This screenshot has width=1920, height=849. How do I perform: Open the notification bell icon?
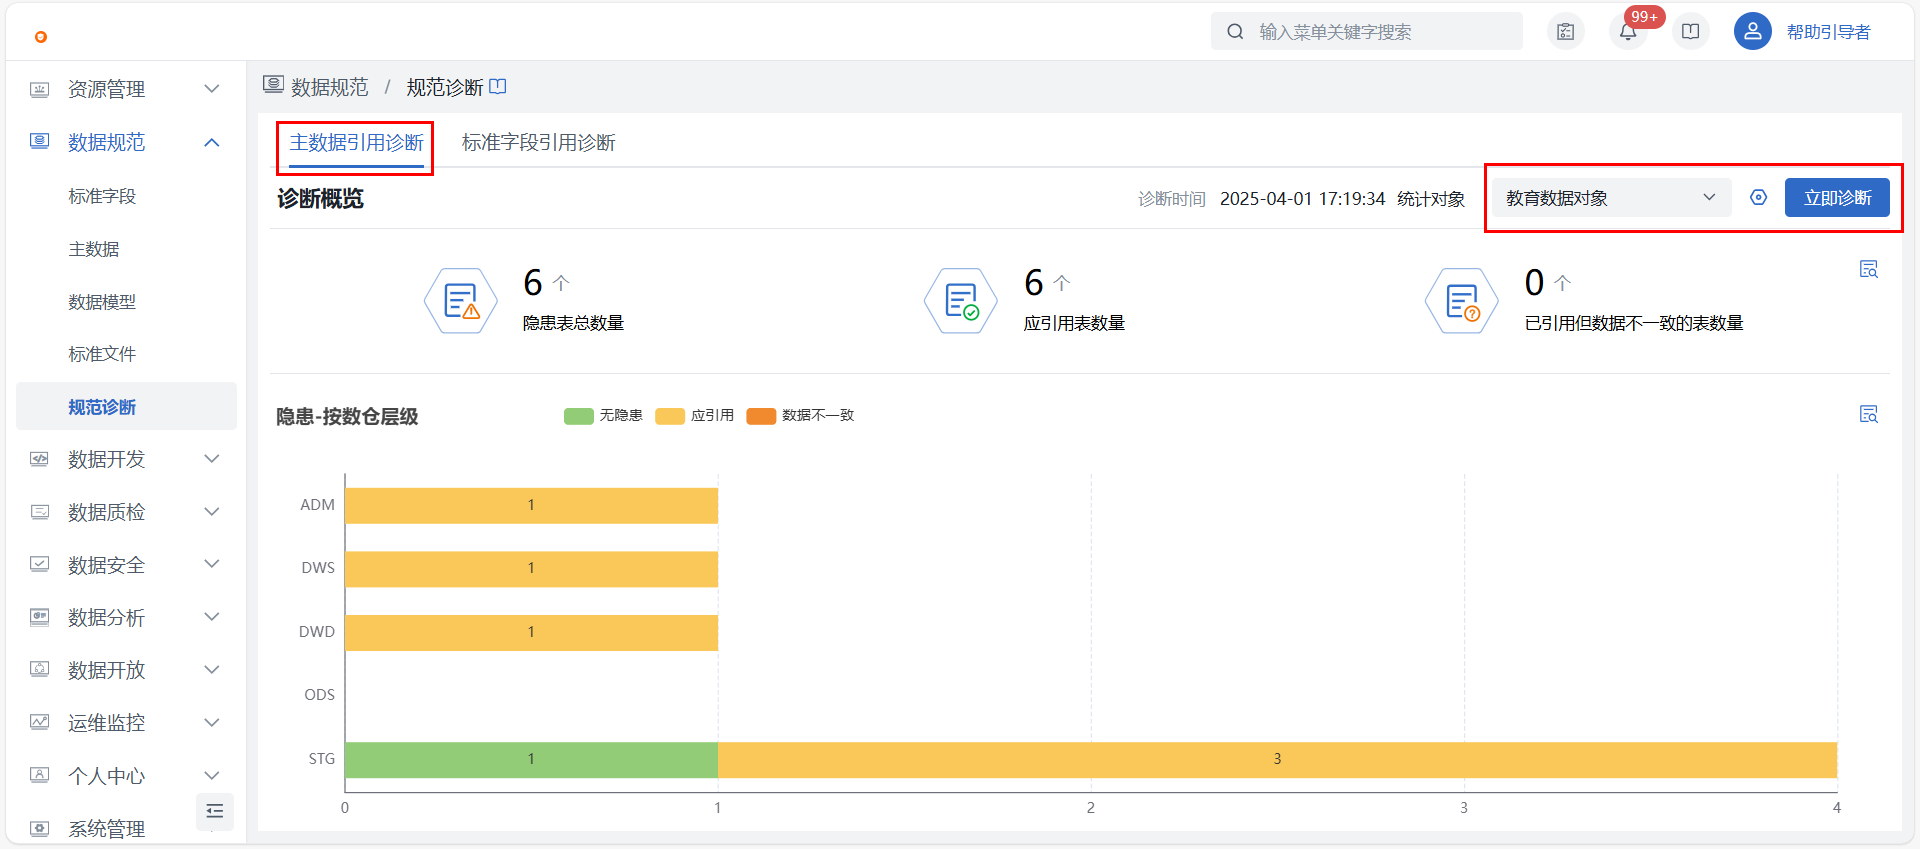[1628, 32]
